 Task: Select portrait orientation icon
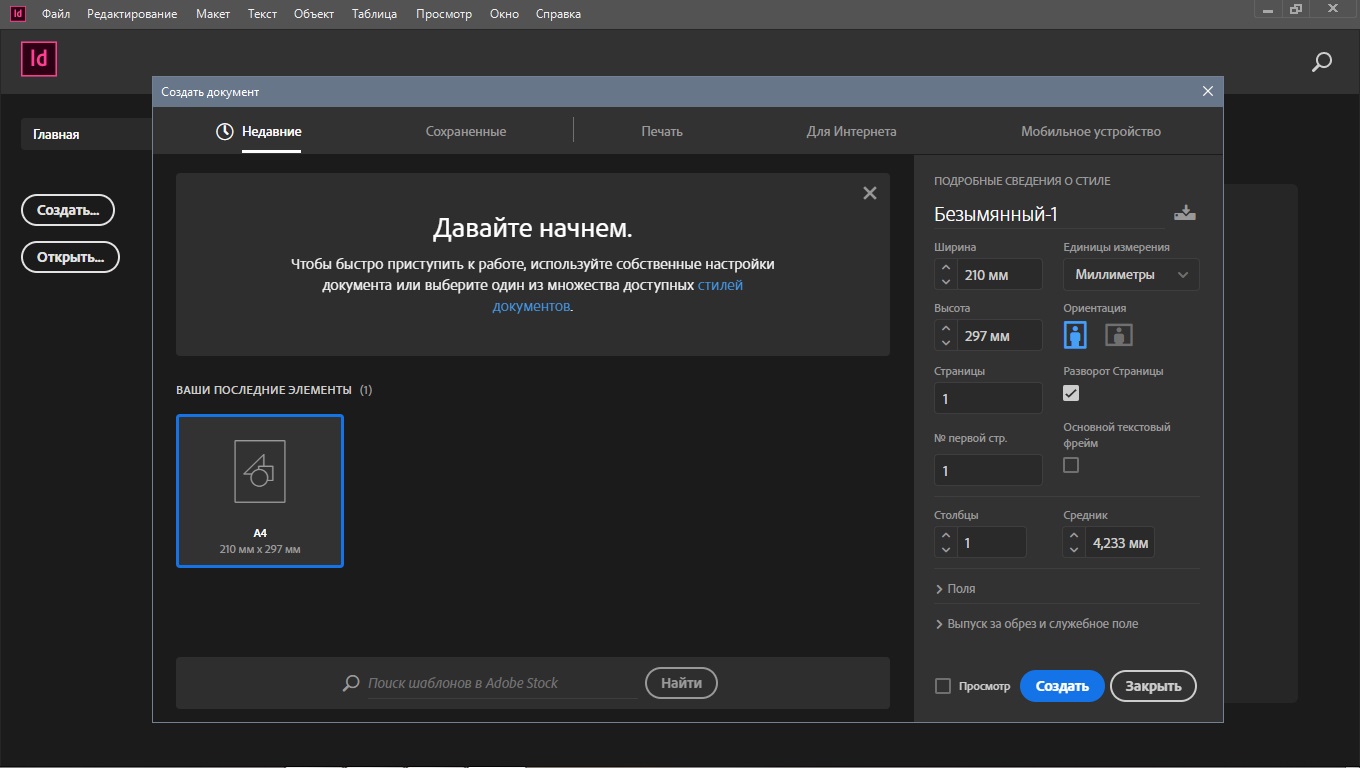click(1075, 335)
